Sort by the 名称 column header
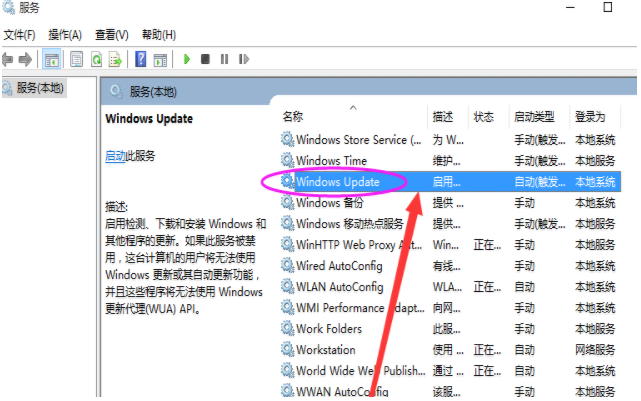 tap(293, 117)
